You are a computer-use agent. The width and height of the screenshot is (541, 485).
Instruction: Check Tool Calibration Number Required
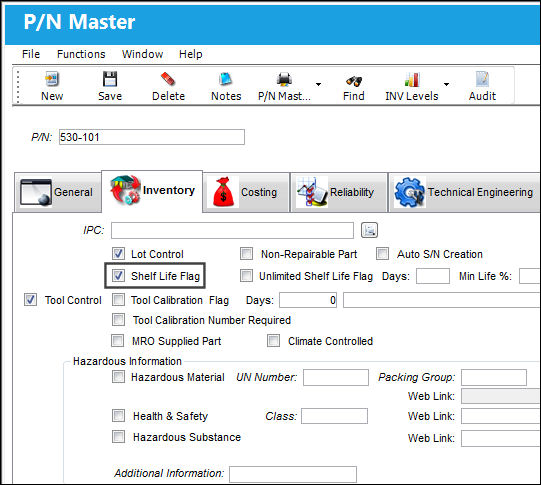[x=118, y=319]
